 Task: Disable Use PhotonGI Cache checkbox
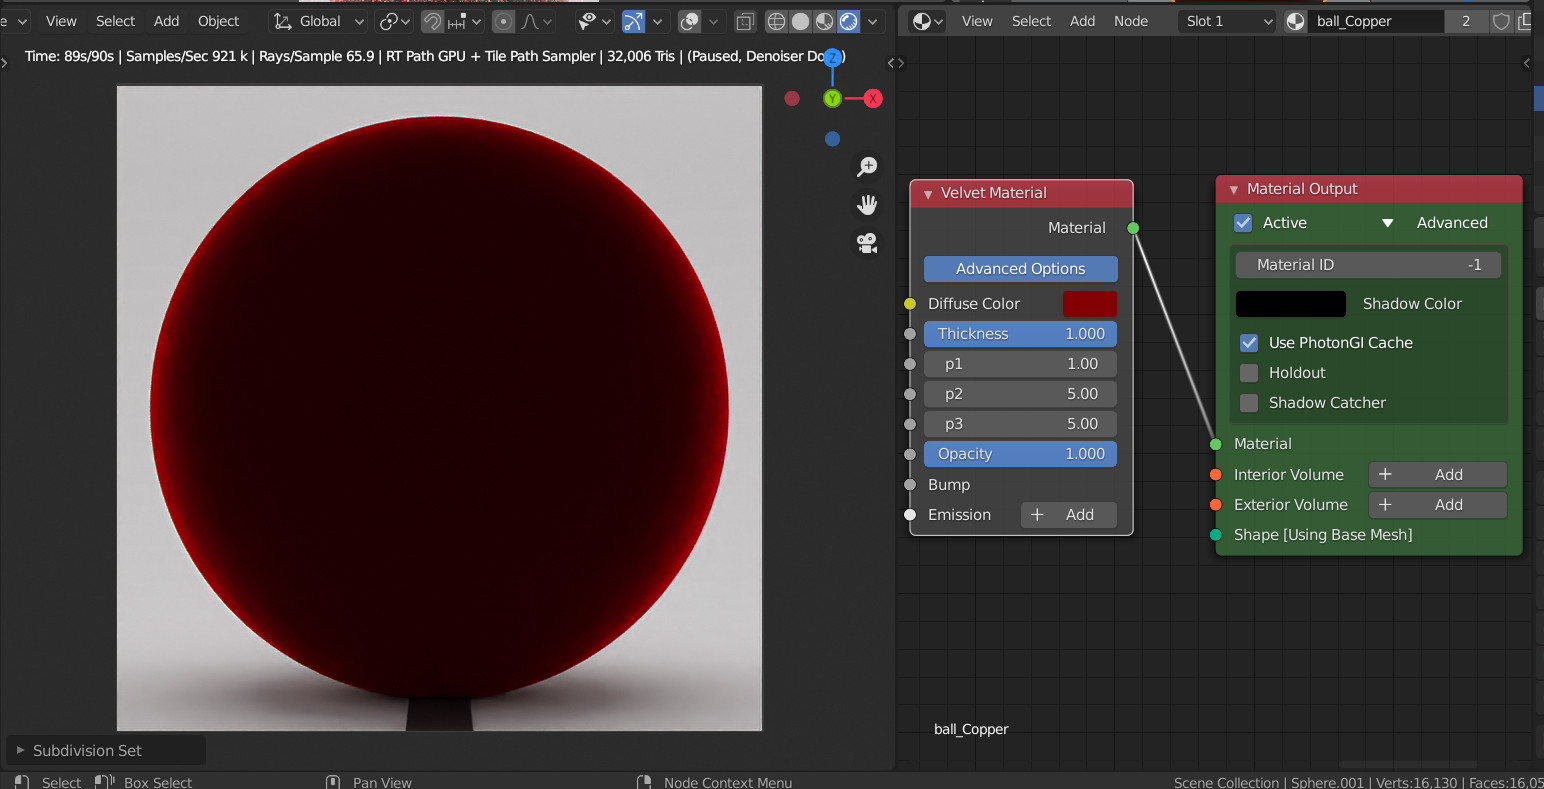click(1249, 343)
